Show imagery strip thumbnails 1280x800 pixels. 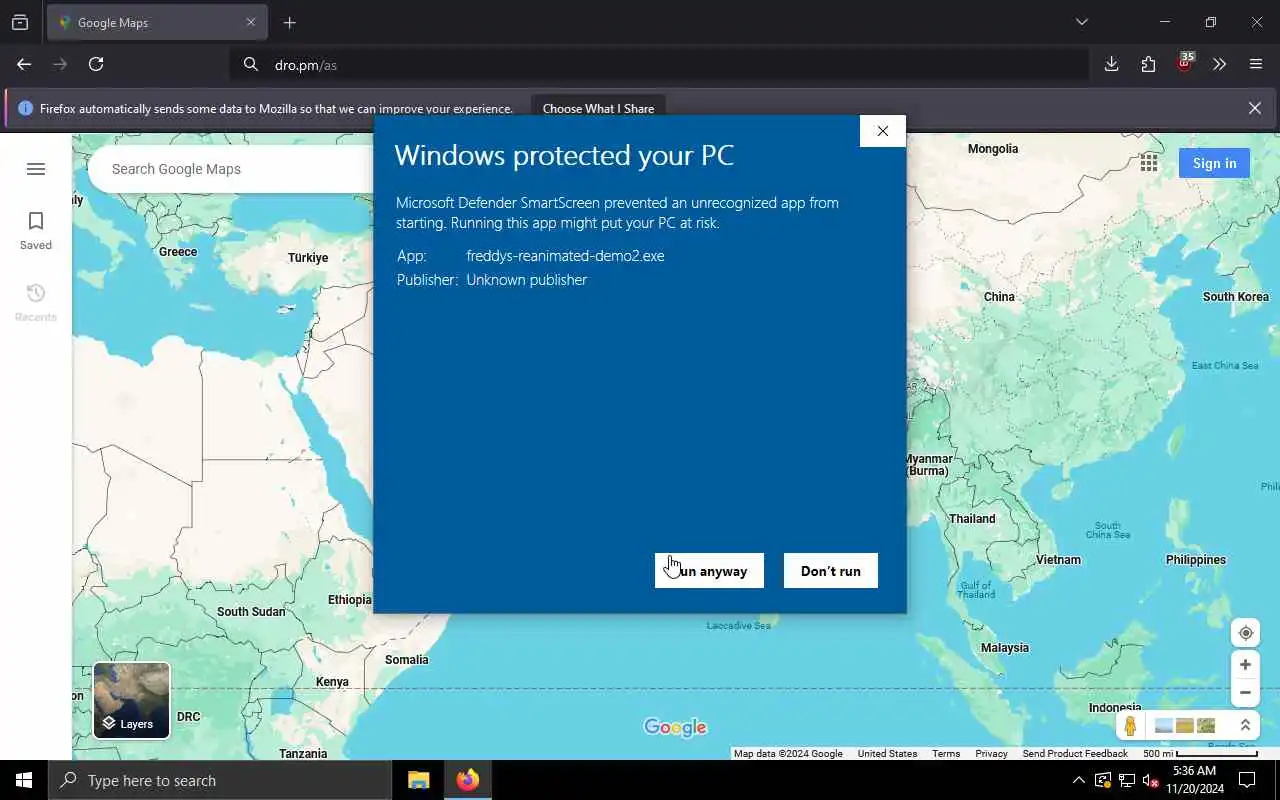1185,726
